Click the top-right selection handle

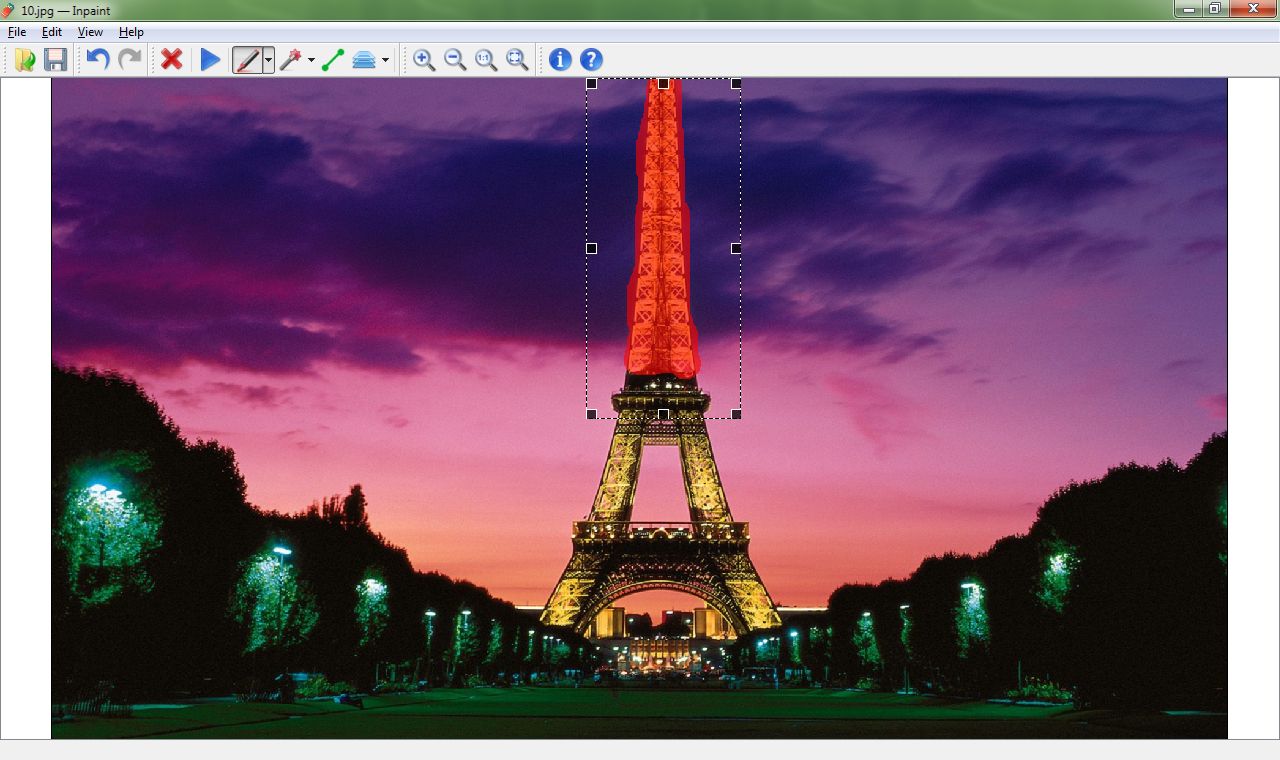click(x=736, y=84)
